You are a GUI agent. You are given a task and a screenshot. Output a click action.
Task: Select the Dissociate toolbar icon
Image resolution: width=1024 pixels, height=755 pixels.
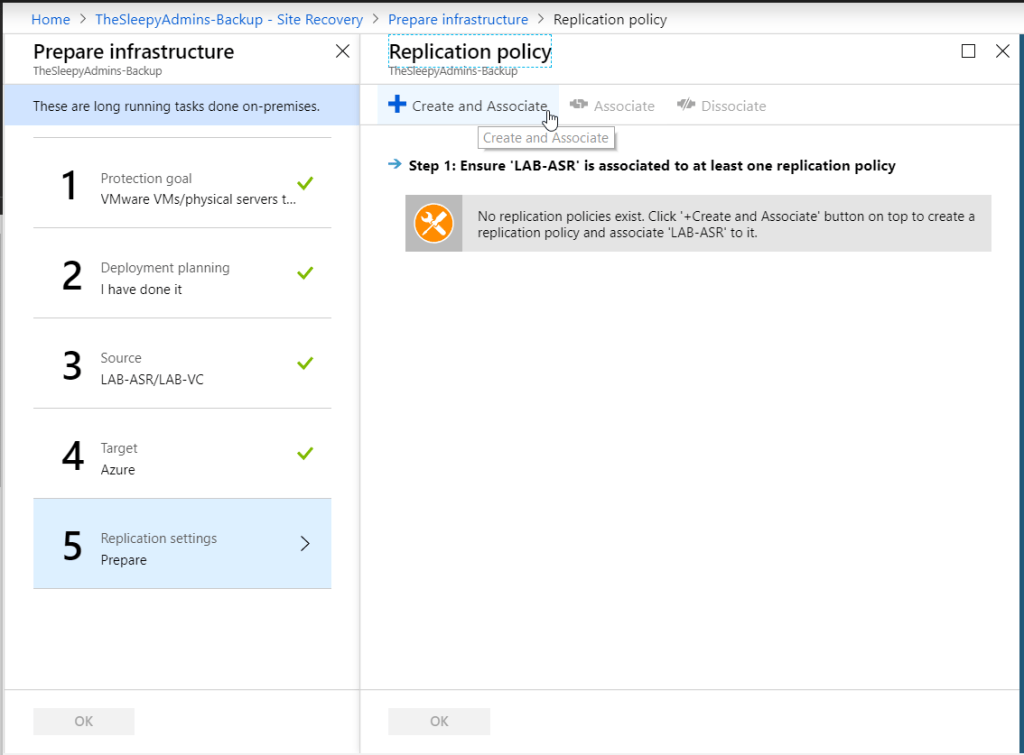[688, 105]
